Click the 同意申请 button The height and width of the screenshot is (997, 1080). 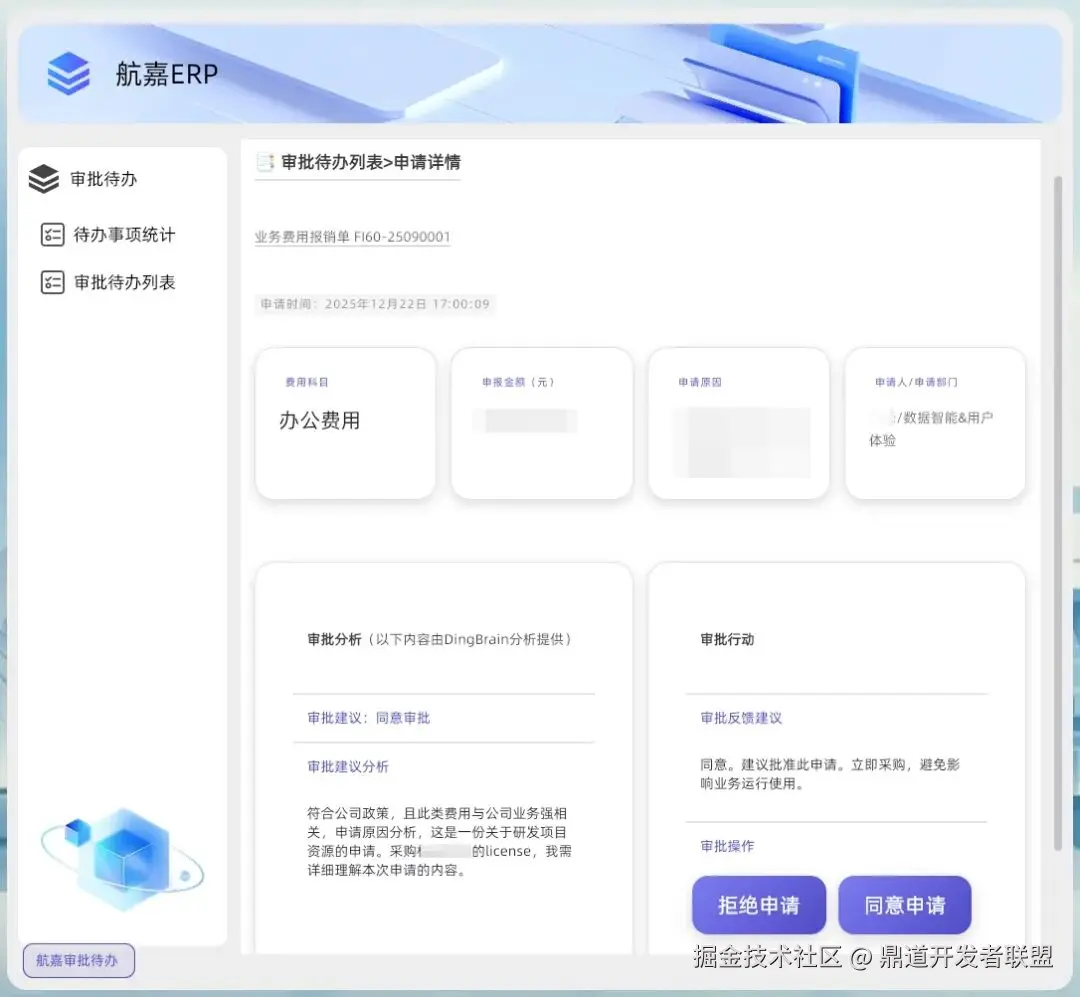pyautogui.click(x=904, y=904)
